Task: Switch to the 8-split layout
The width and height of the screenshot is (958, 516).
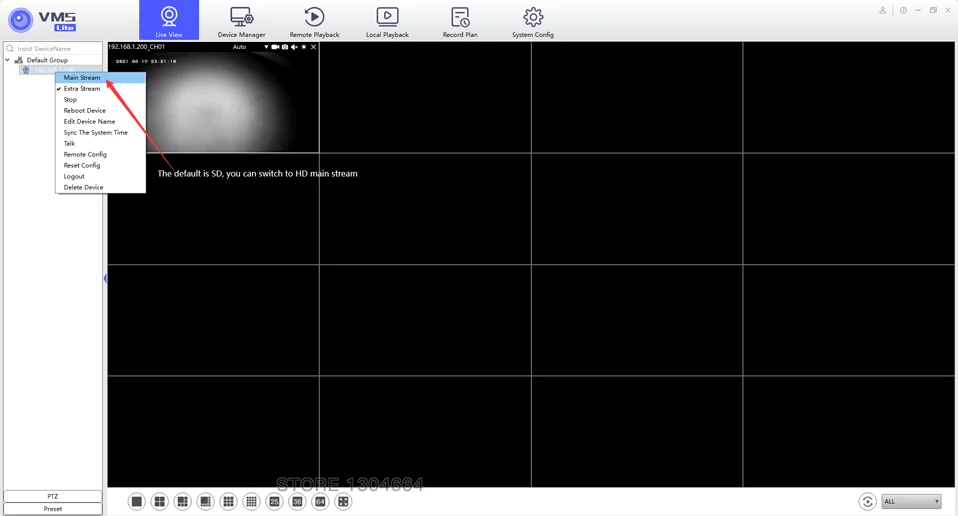Action: tap(205, 501)
